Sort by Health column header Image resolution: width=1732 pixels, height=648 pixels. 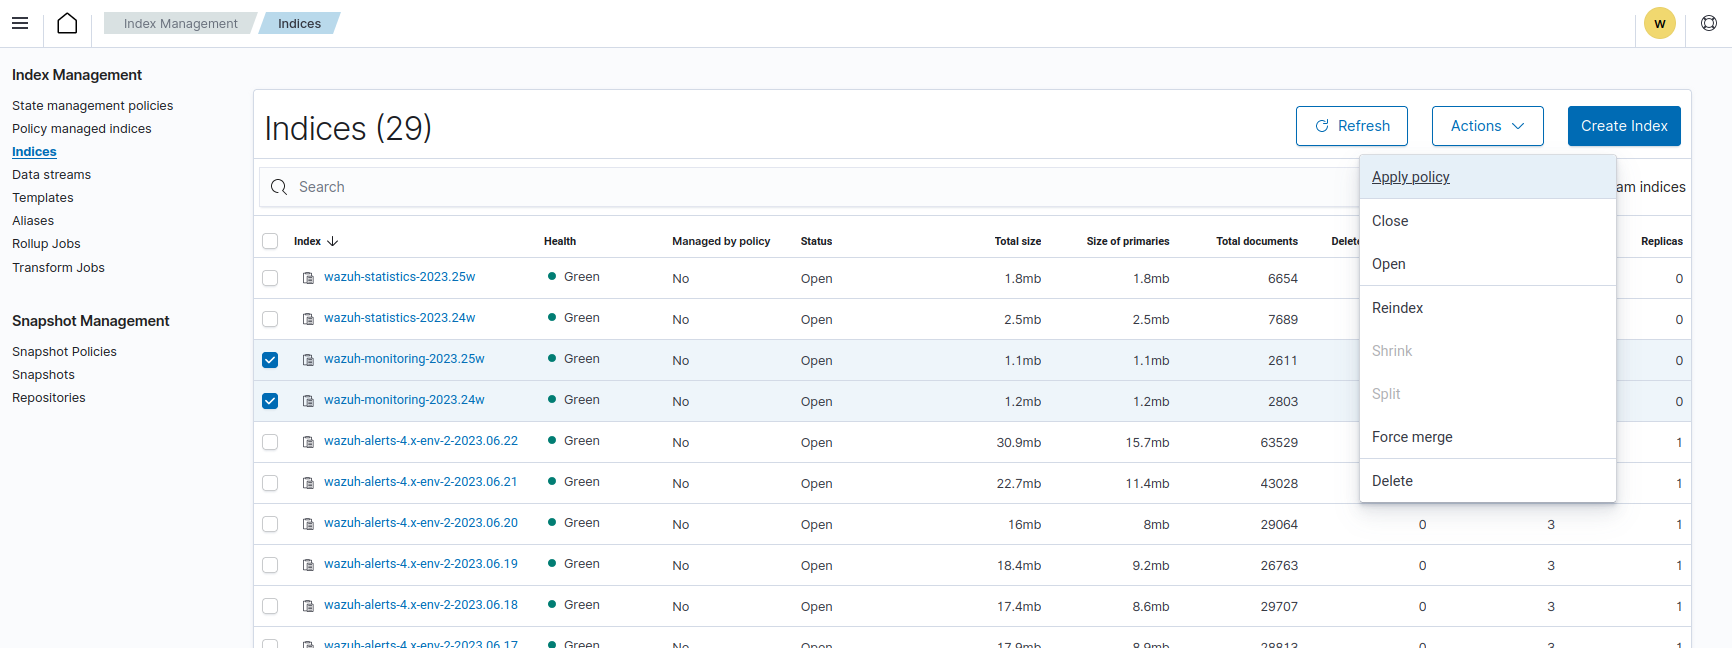(x=560, y=241)
